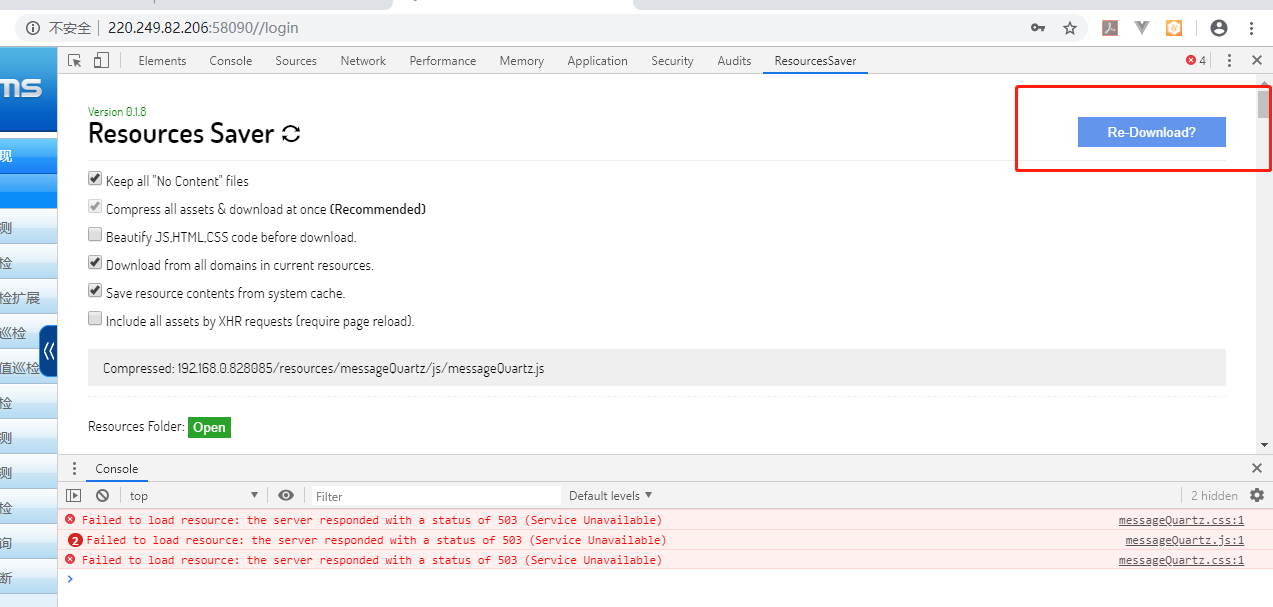
Task: Switch to the Network tab
Action: (363, 61)
